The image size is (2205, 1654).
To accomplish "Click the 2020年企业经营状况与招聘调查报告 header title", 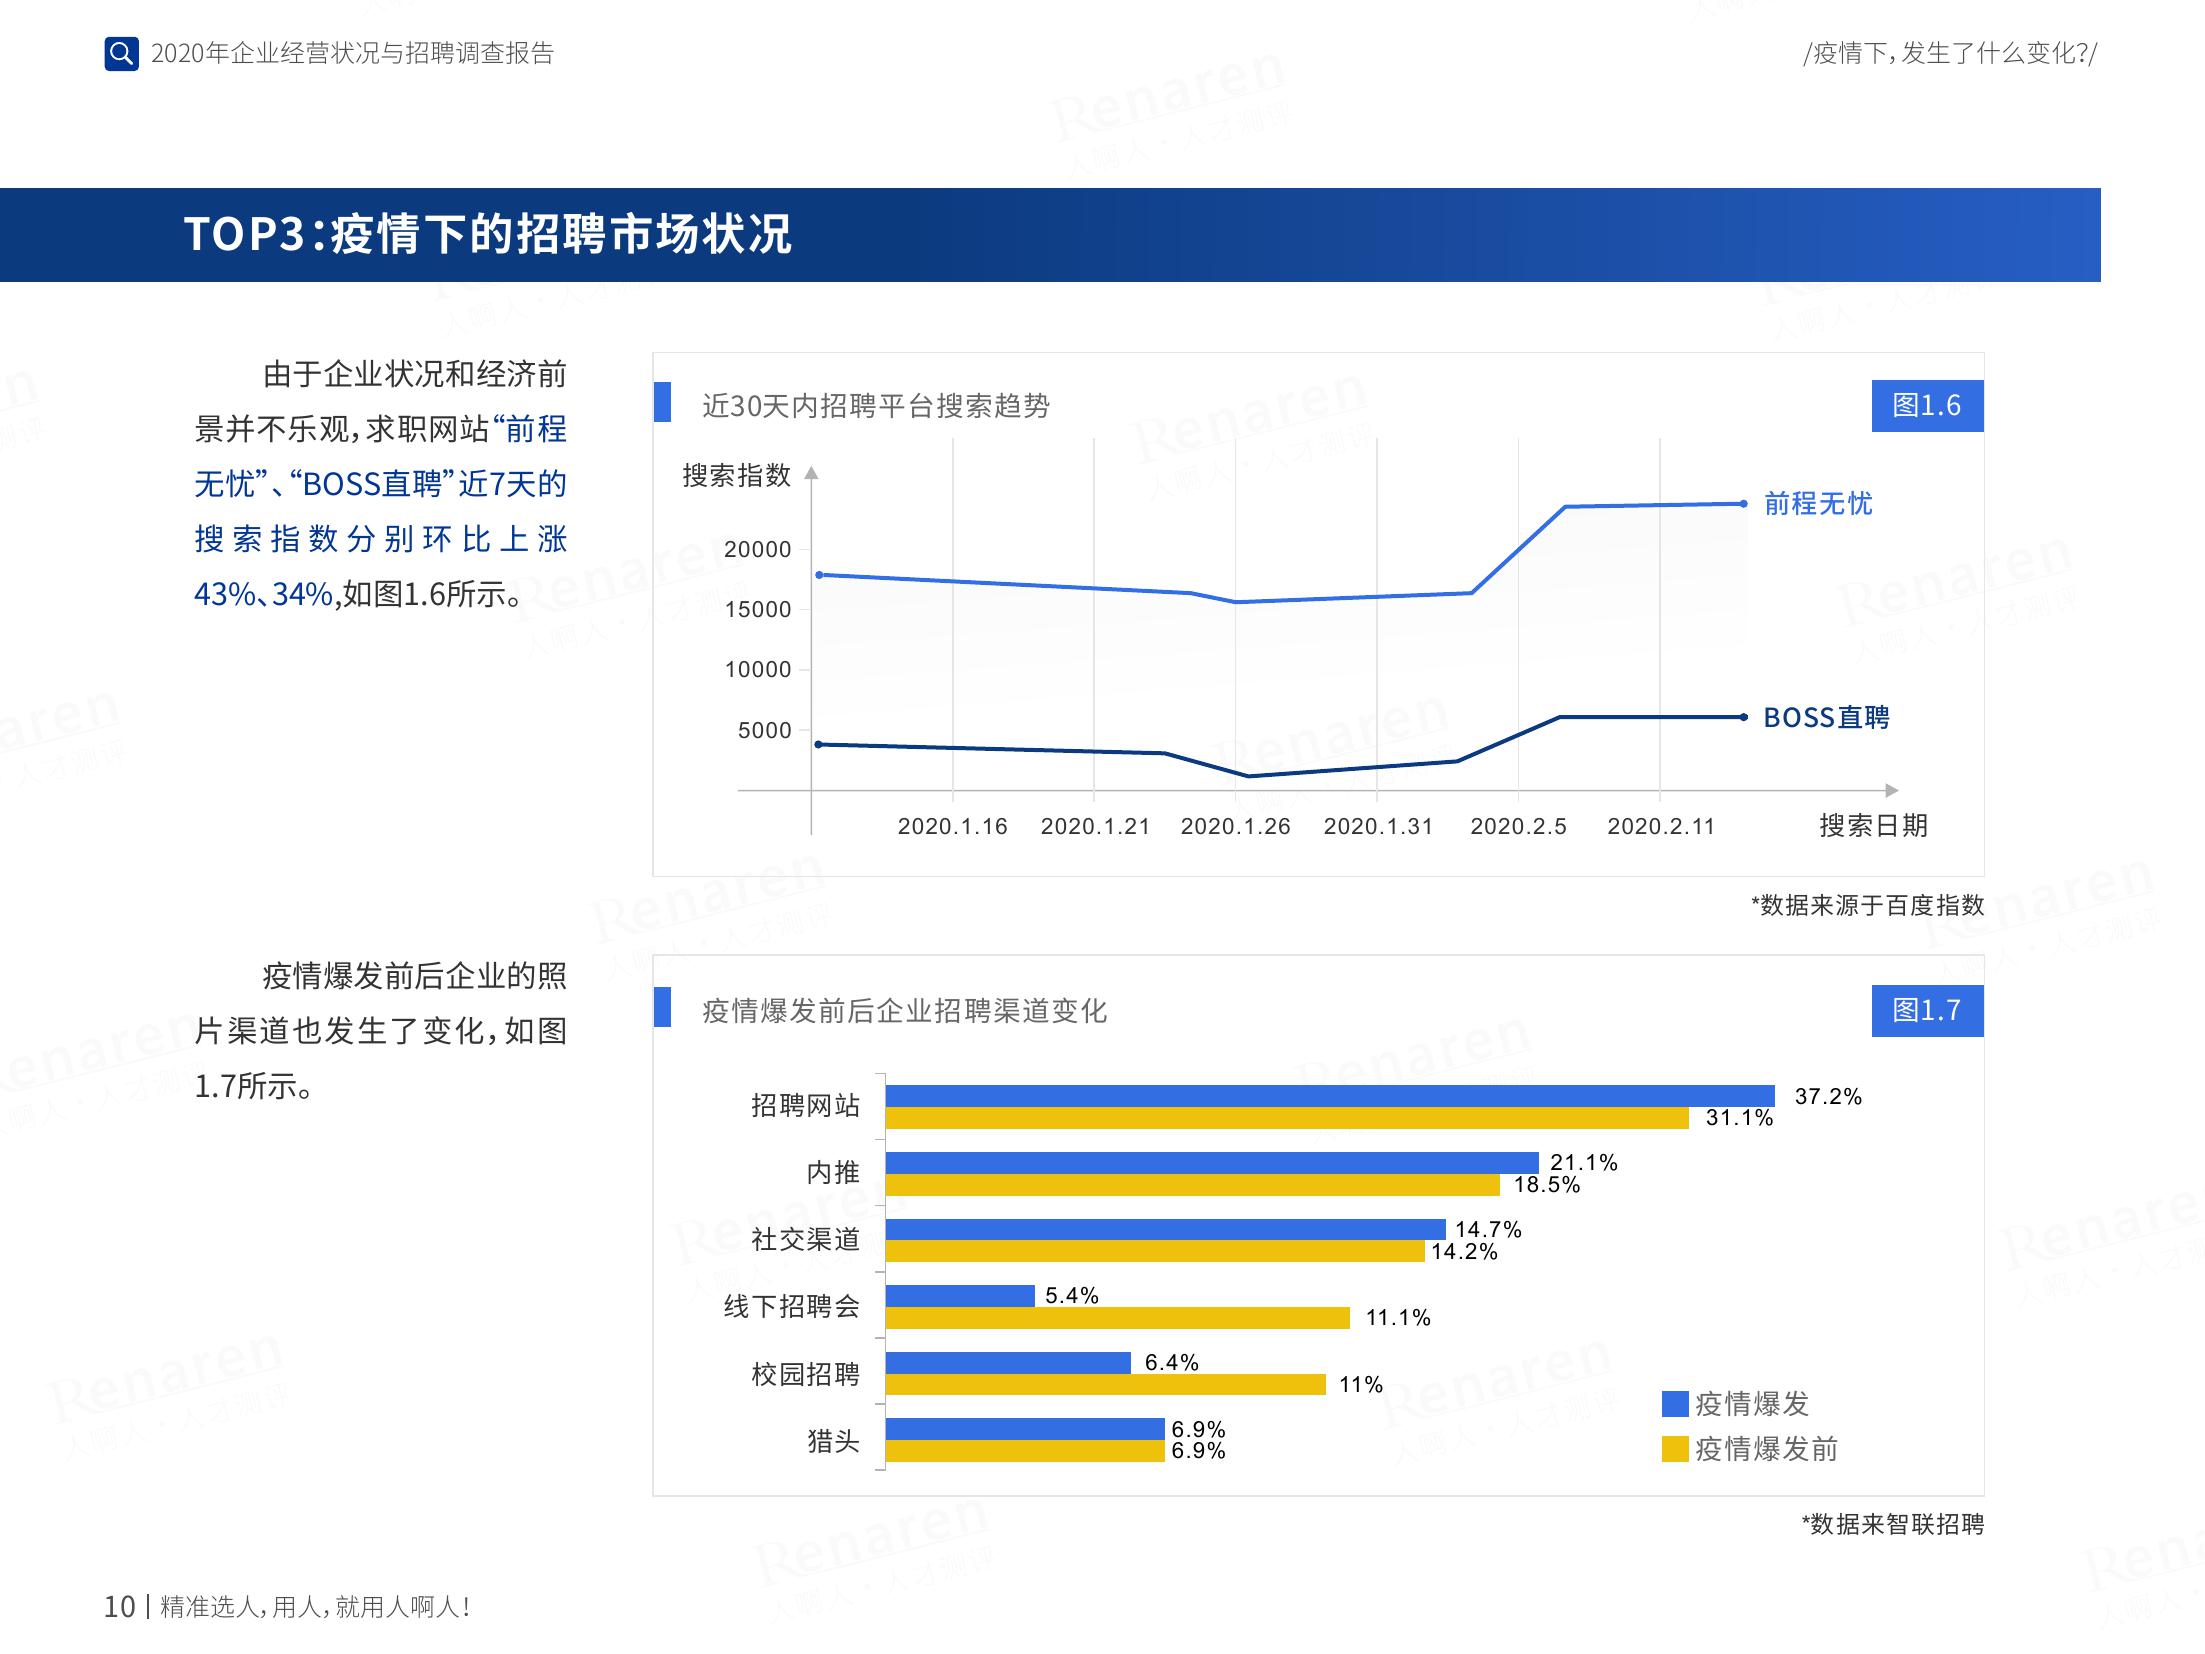I will (x=352, y=54).
